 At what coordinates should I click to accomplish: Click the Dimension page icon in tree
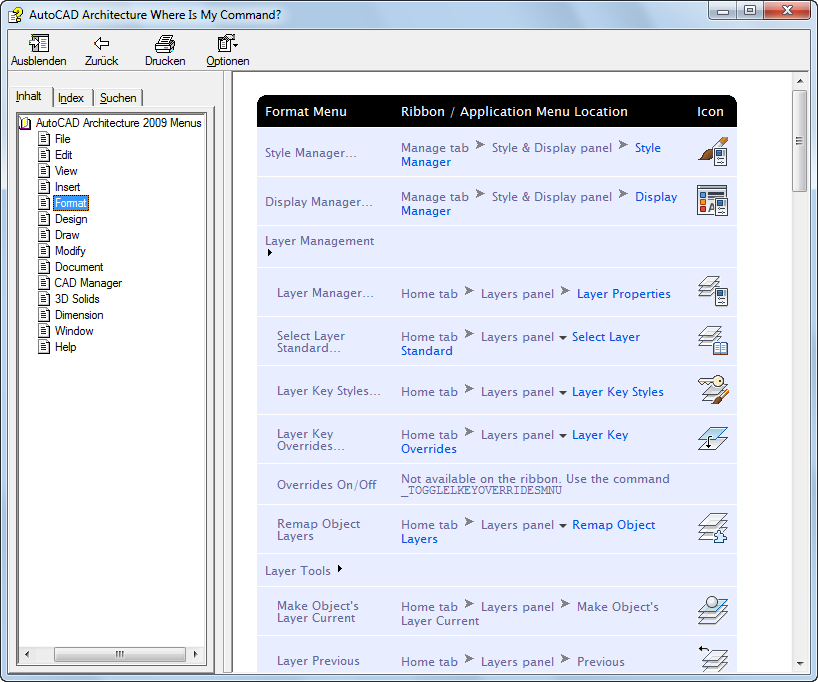tap(44, 315)
